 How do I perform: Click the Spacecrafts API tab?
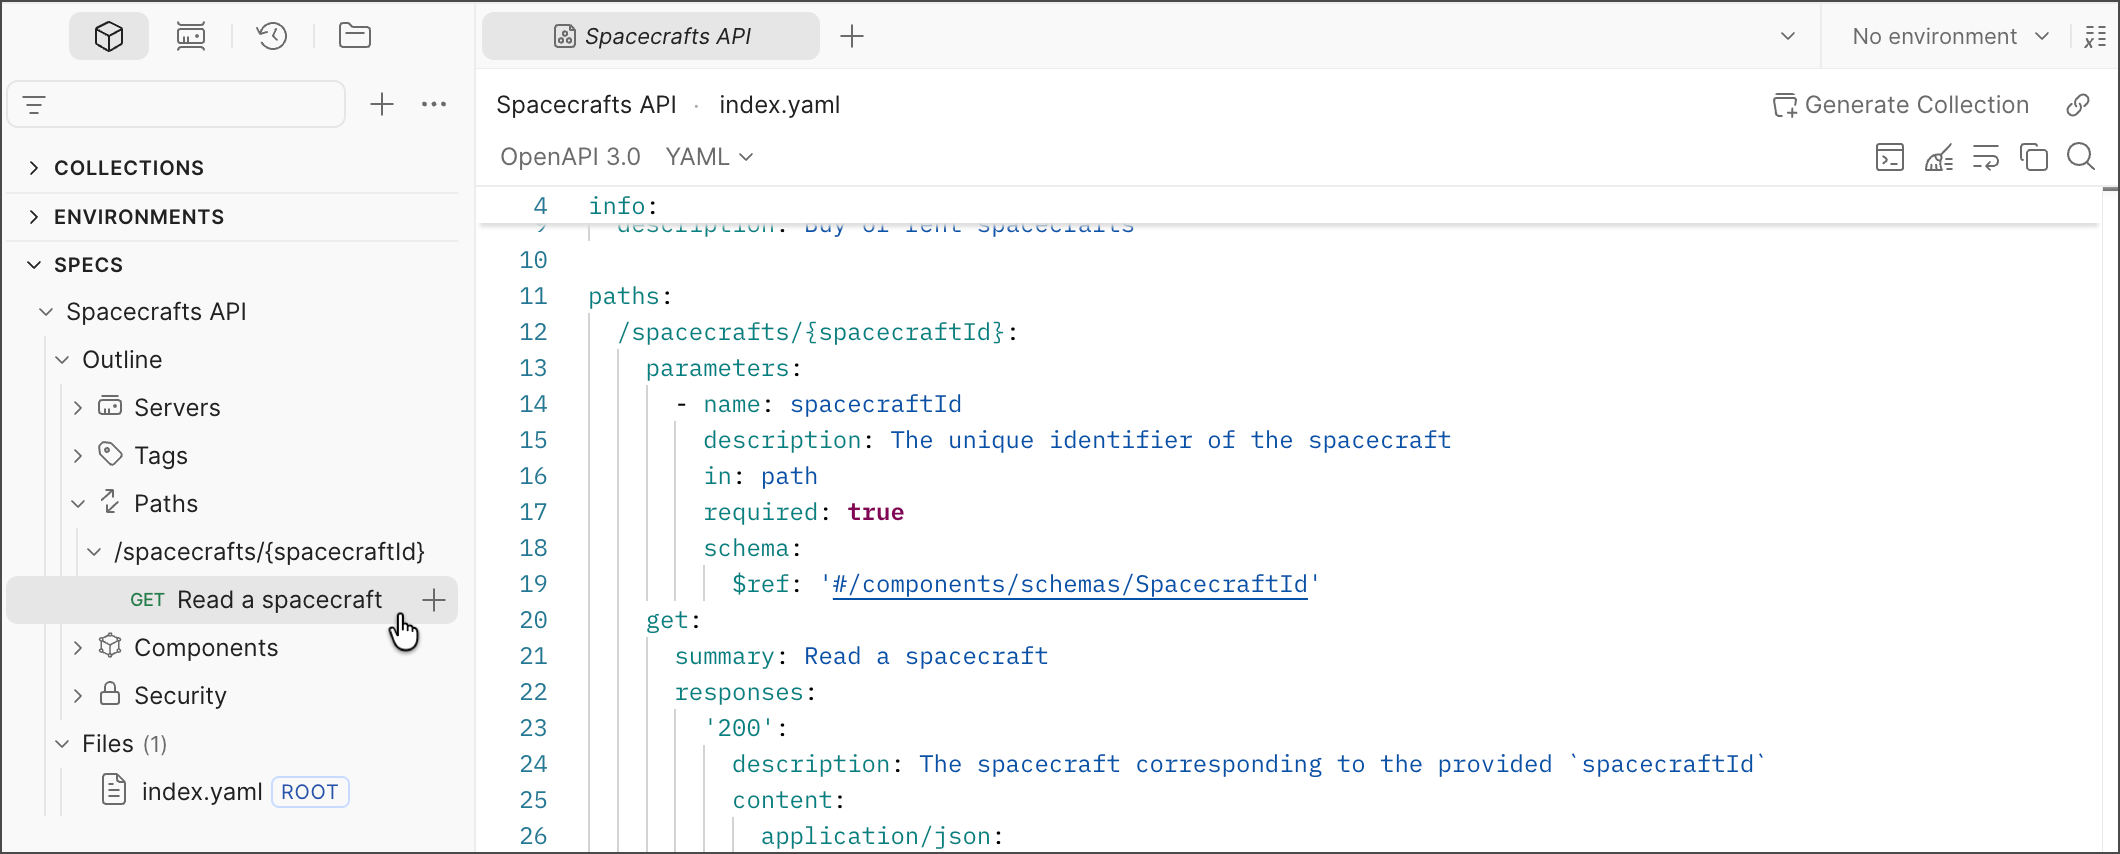[x=651, y=37]
